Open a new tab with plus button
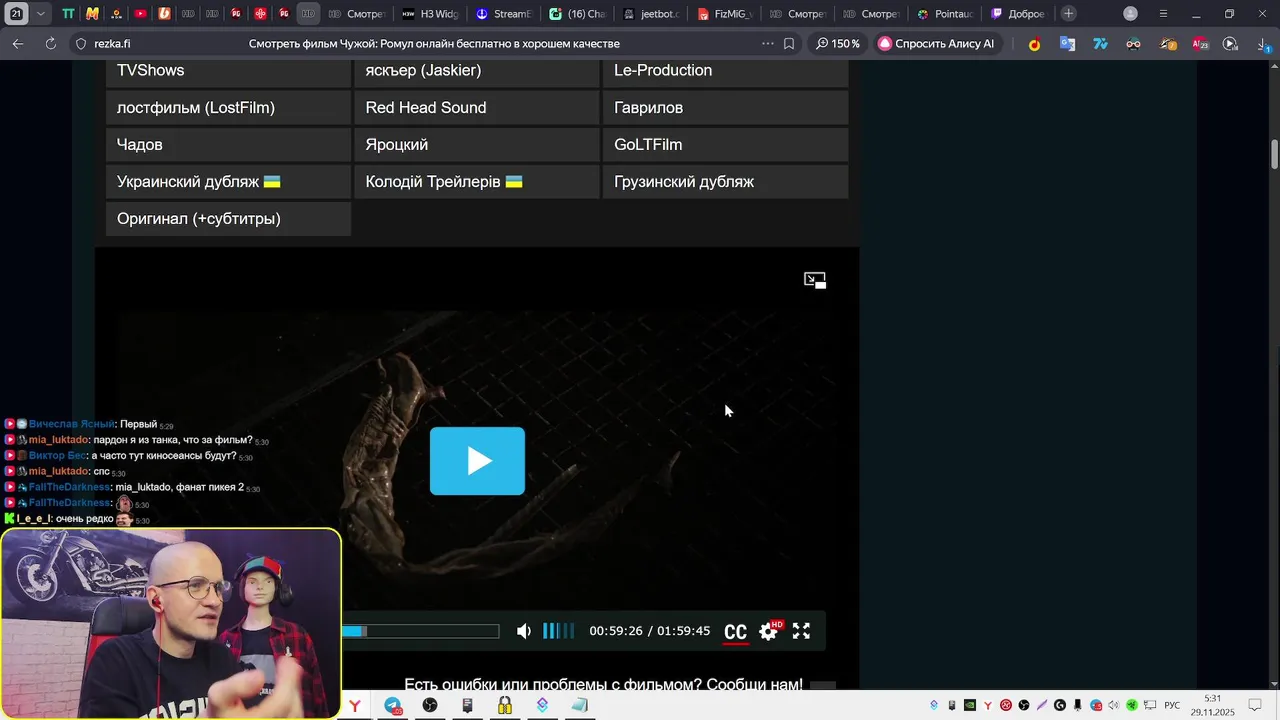 pyautogui.click(x=1069, y=14)
